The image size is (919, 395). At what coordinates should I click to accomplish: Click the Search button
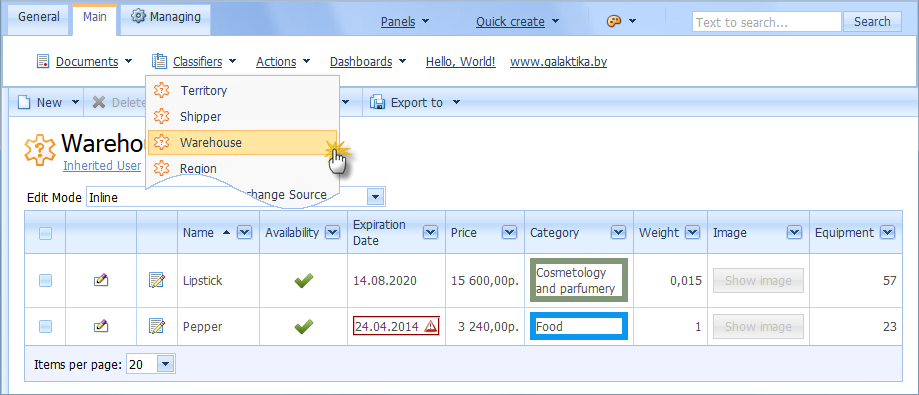pyautogui.click(x=872, y=22)
